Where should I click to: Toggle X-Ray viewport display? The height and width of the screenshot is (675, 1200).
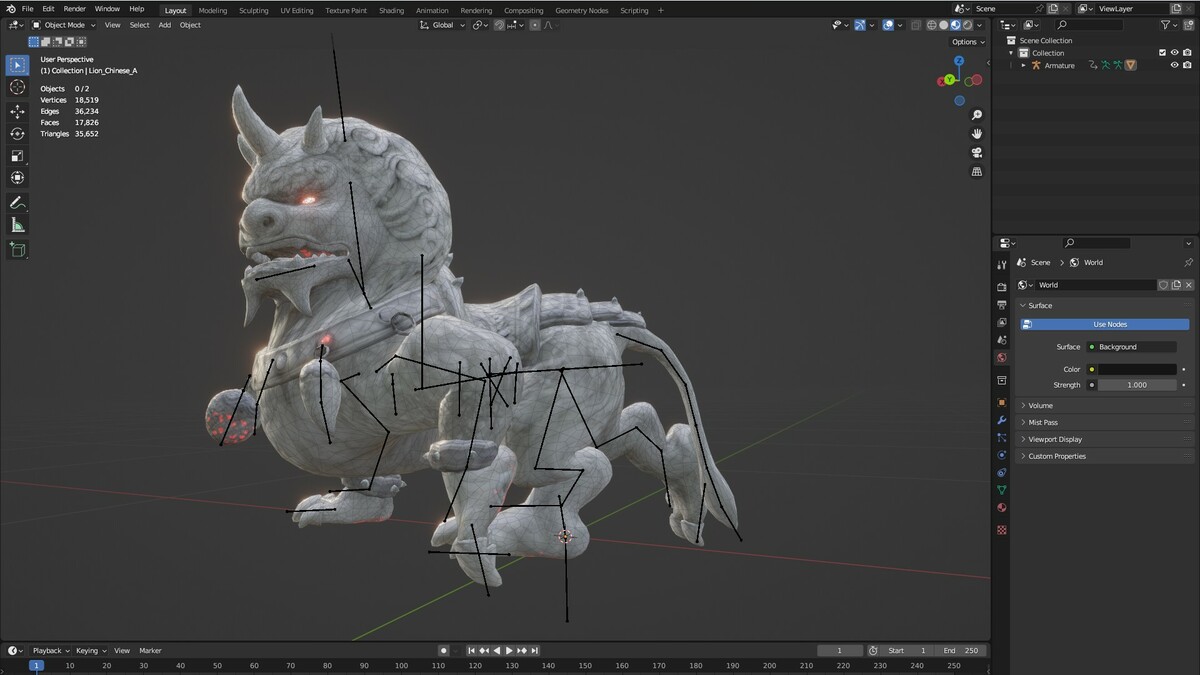click(x=916, y=25)
